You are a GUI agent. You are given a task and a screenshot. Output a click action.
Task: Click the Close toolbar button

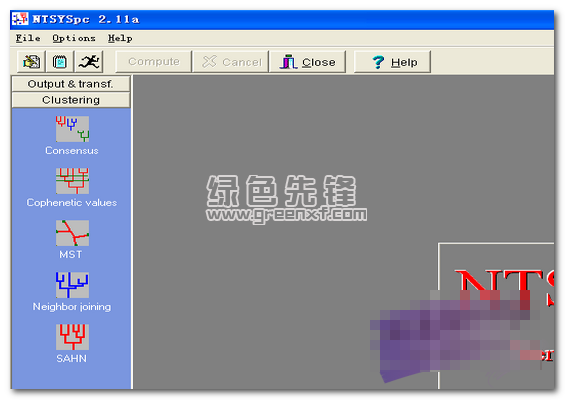pyautogui.click(x=307, y=62)
